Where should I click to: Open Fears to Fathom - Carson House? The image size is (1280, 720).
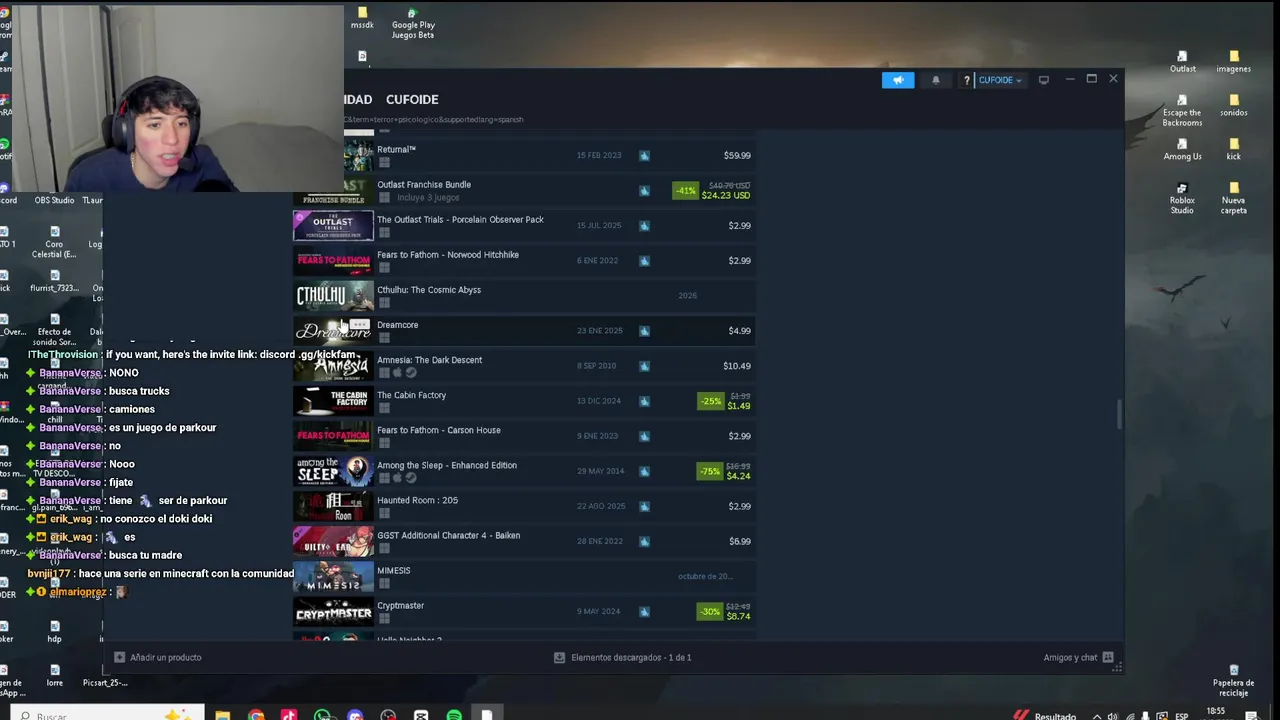[524, 436]
